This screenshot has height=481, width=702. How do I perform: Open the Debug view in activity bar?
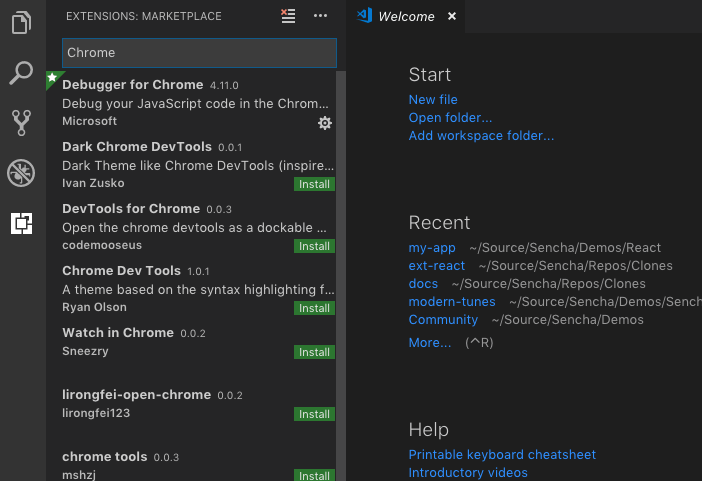21,173
